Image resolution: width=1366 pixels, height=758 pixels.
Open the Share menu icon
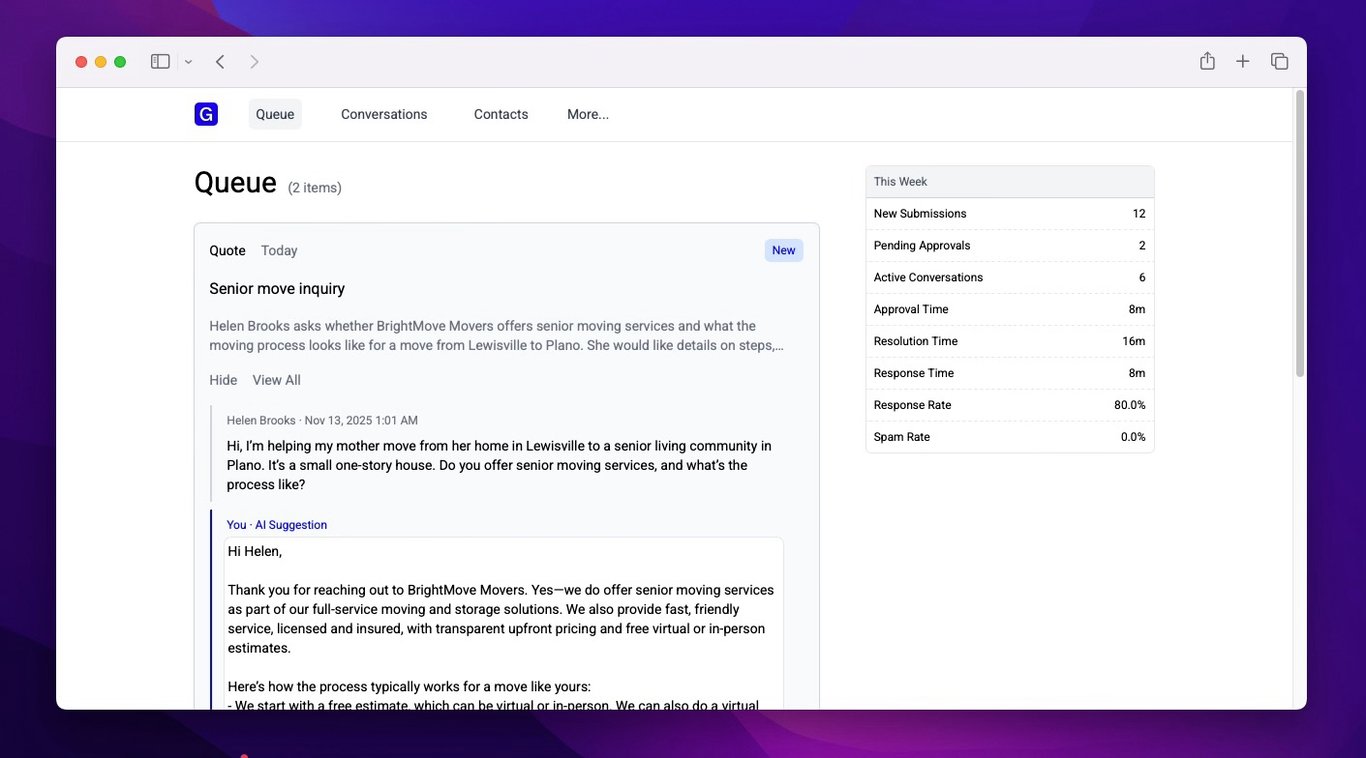point(1206,61)
